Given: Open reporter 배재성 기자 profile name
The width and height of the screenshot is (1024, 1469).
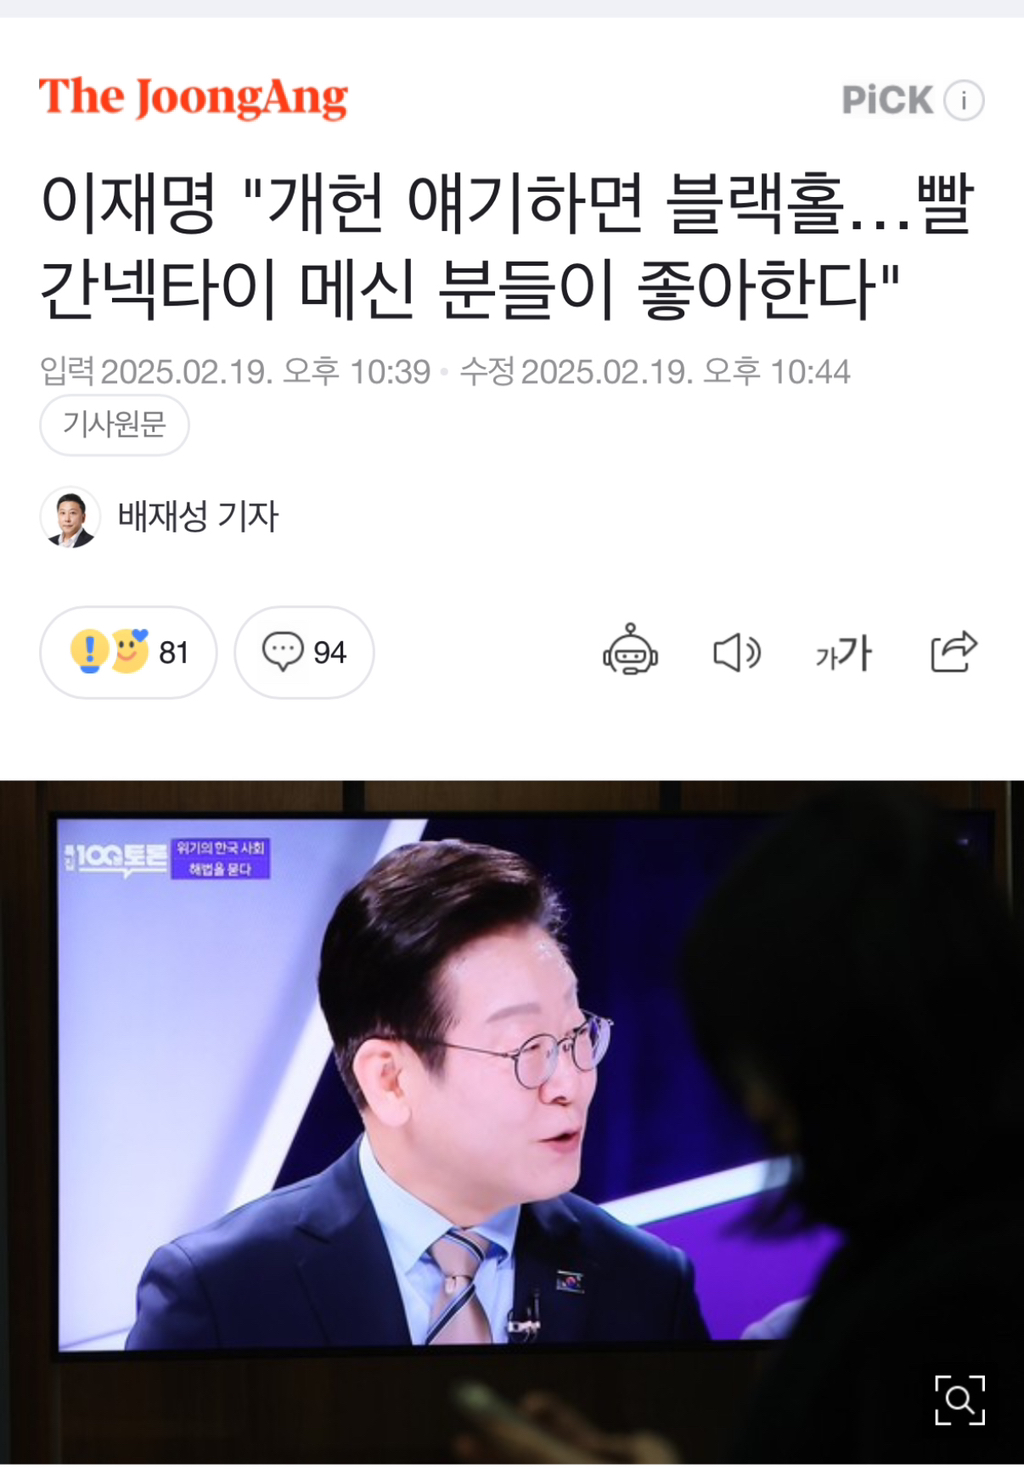Looking at the screenshot, I should click(198, 517).
